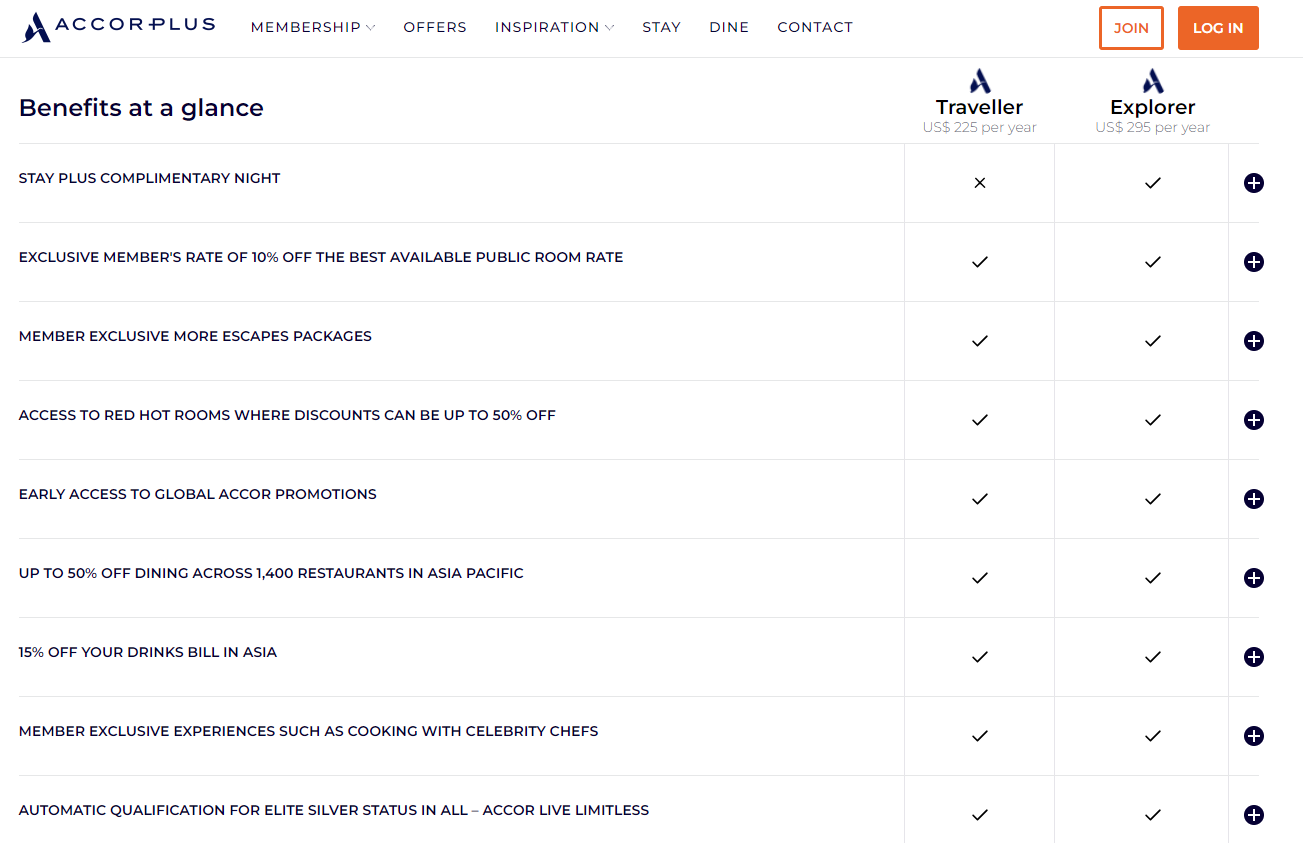Open the Contact page link
Viewport: 1303px width, 843px height.
815,28
